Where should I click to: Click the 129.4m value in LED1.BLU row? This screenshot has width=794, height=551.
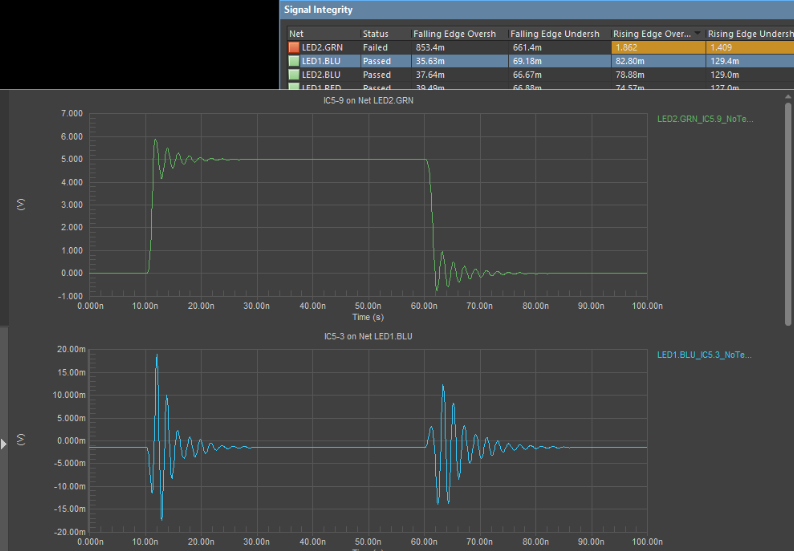(x=725, y=61)
